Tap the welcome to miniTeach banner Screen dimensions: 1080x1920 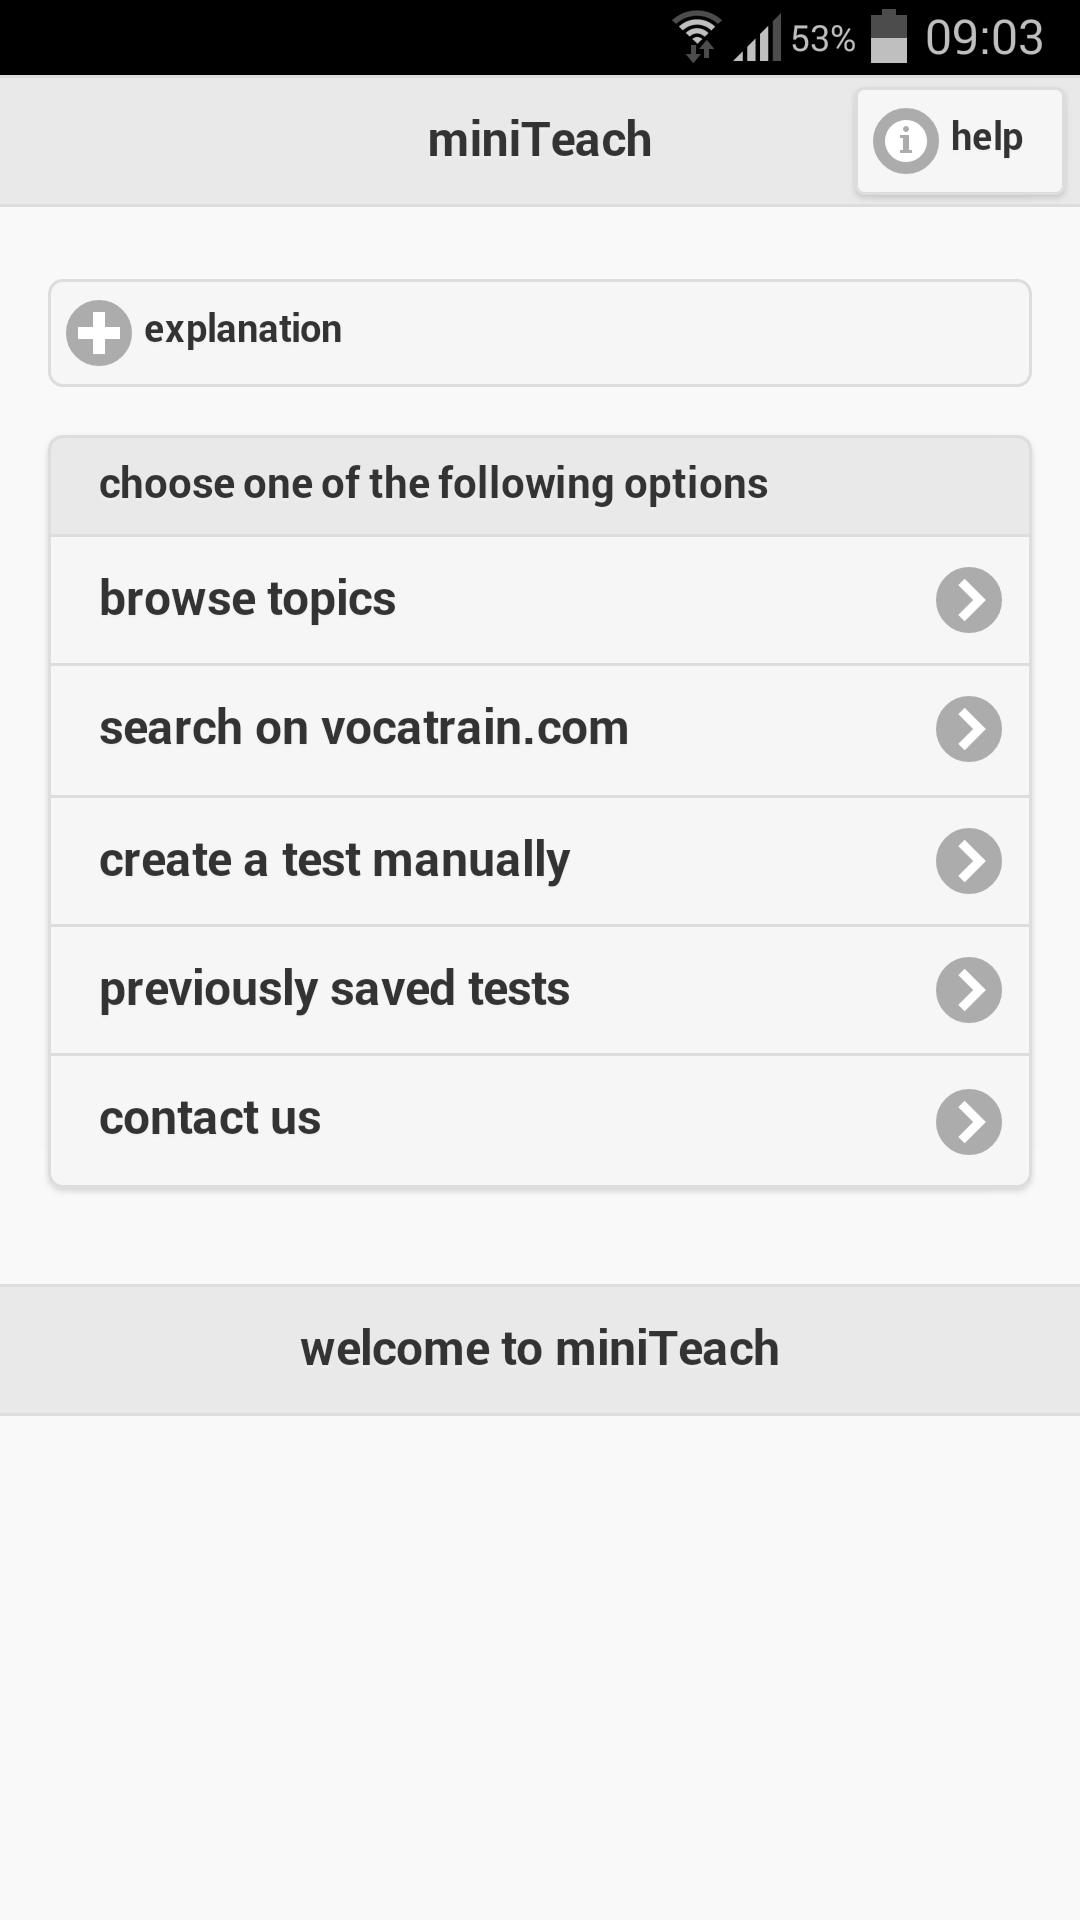(x=540, y=1347)
